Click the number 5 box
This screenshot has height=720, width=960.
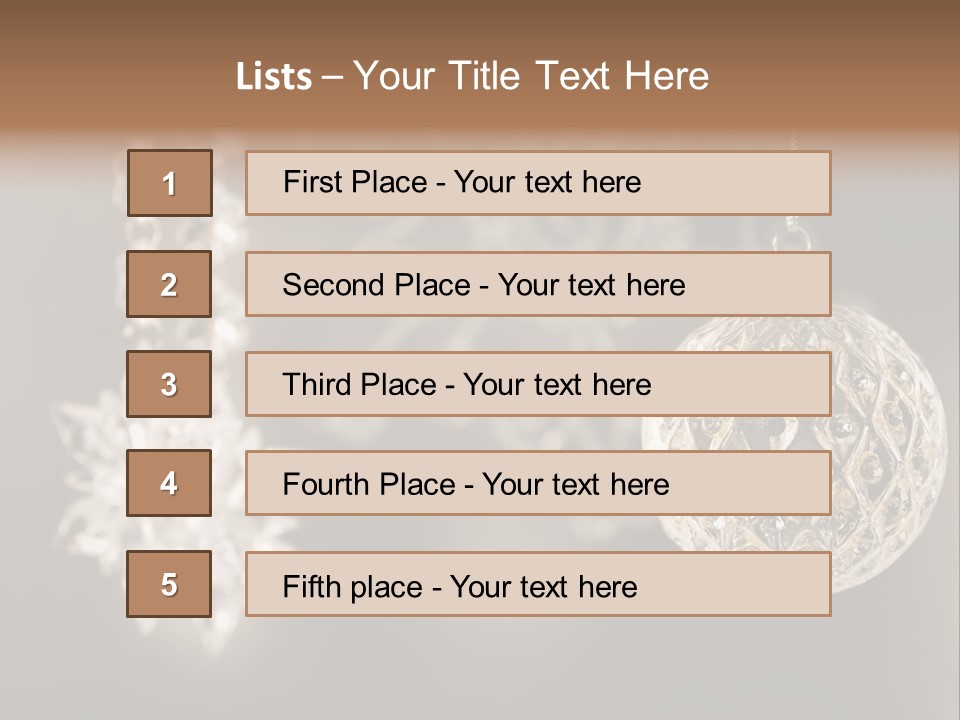click(169, 584)
